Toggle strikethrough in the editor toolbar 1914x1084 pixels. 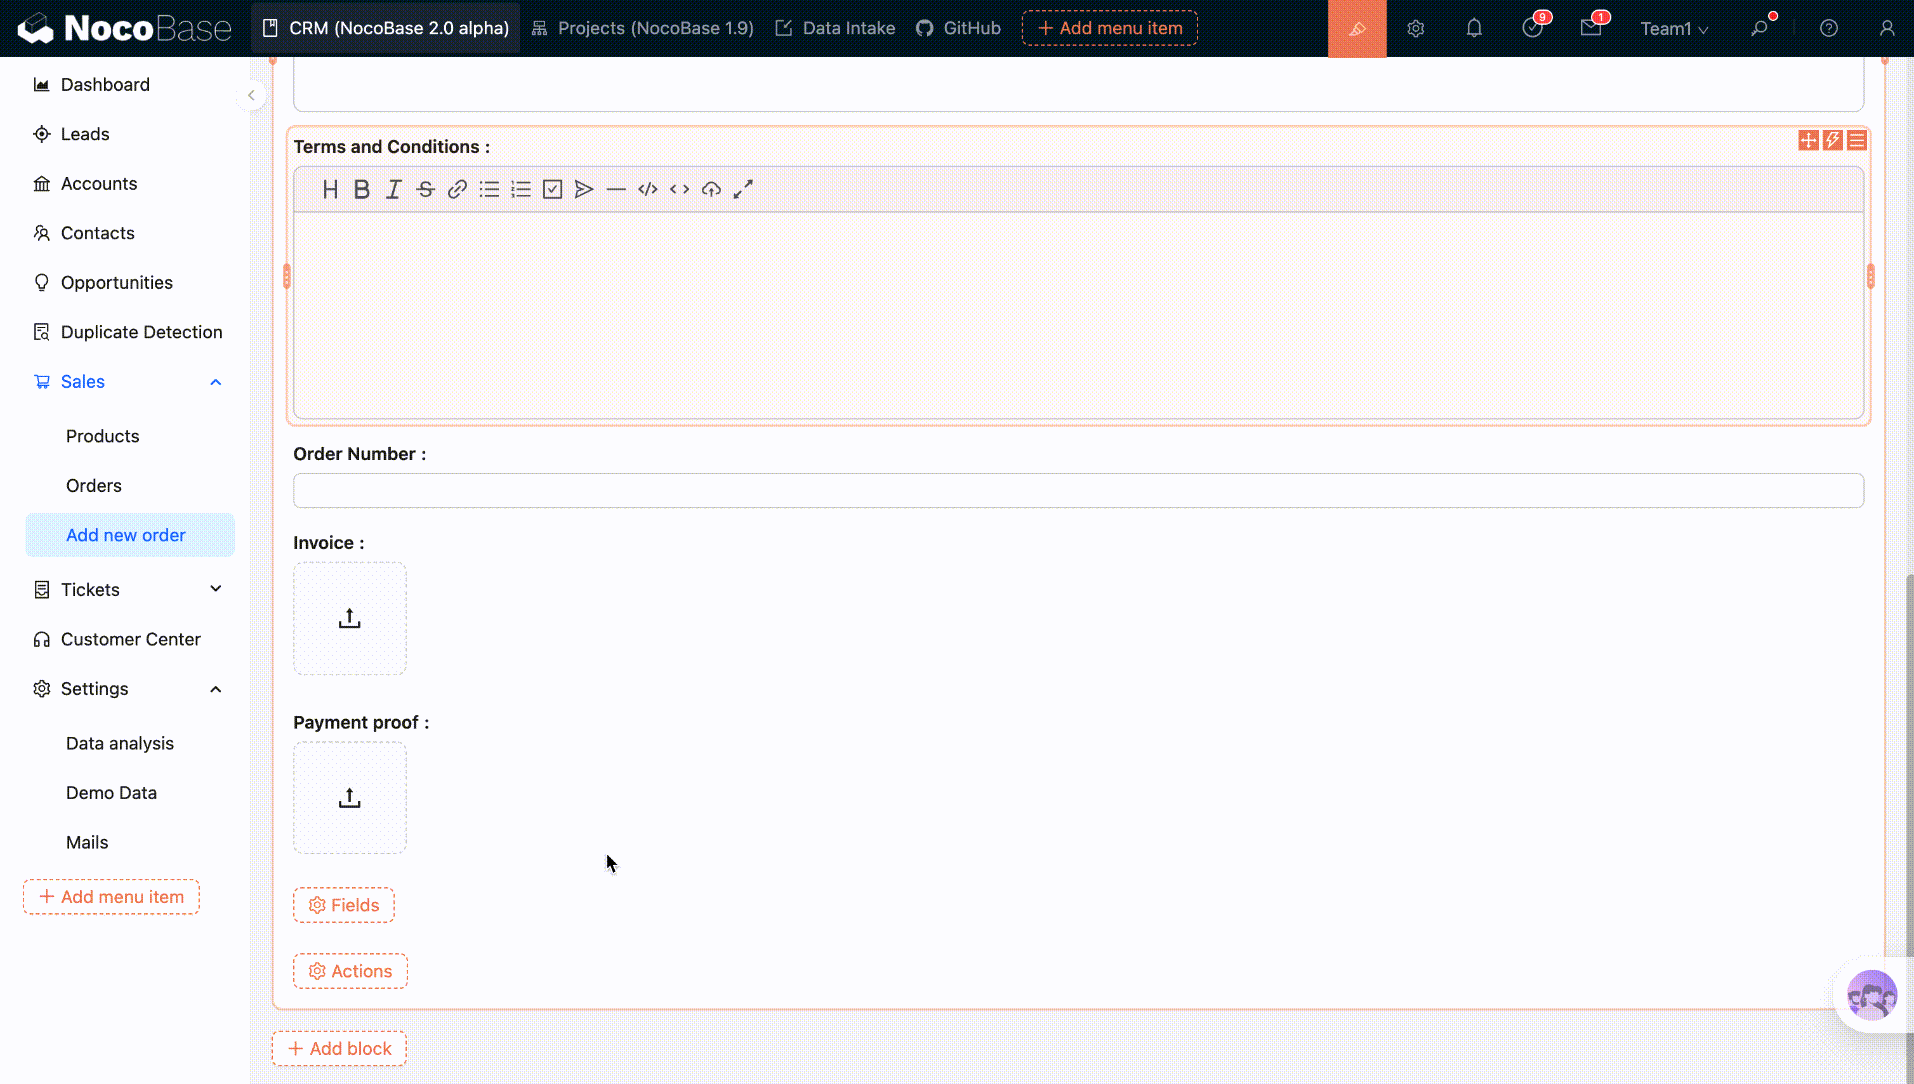pos(425,190)
